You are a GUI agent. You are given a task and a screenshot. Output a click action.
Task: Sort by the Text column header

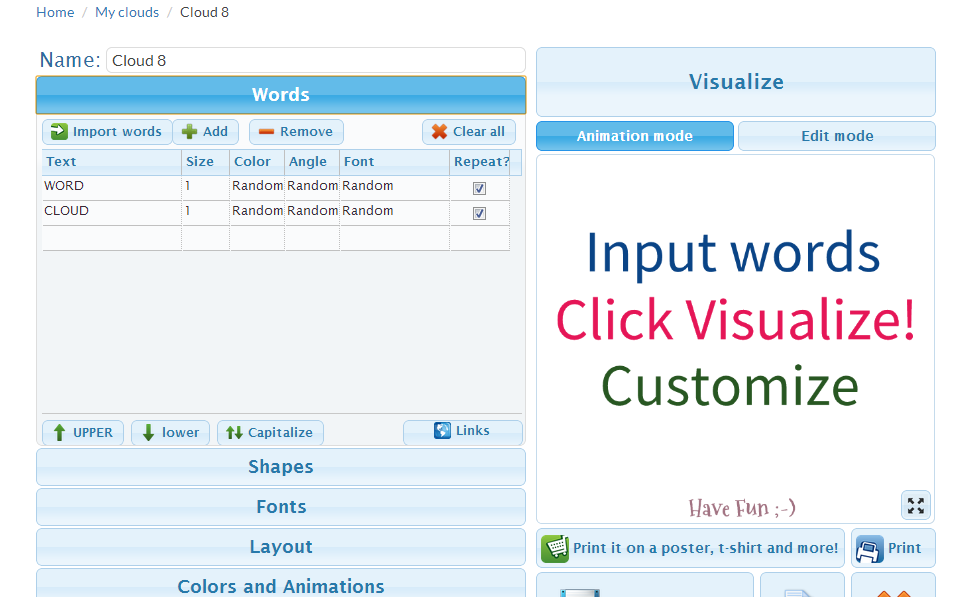[x=112, y=162]
